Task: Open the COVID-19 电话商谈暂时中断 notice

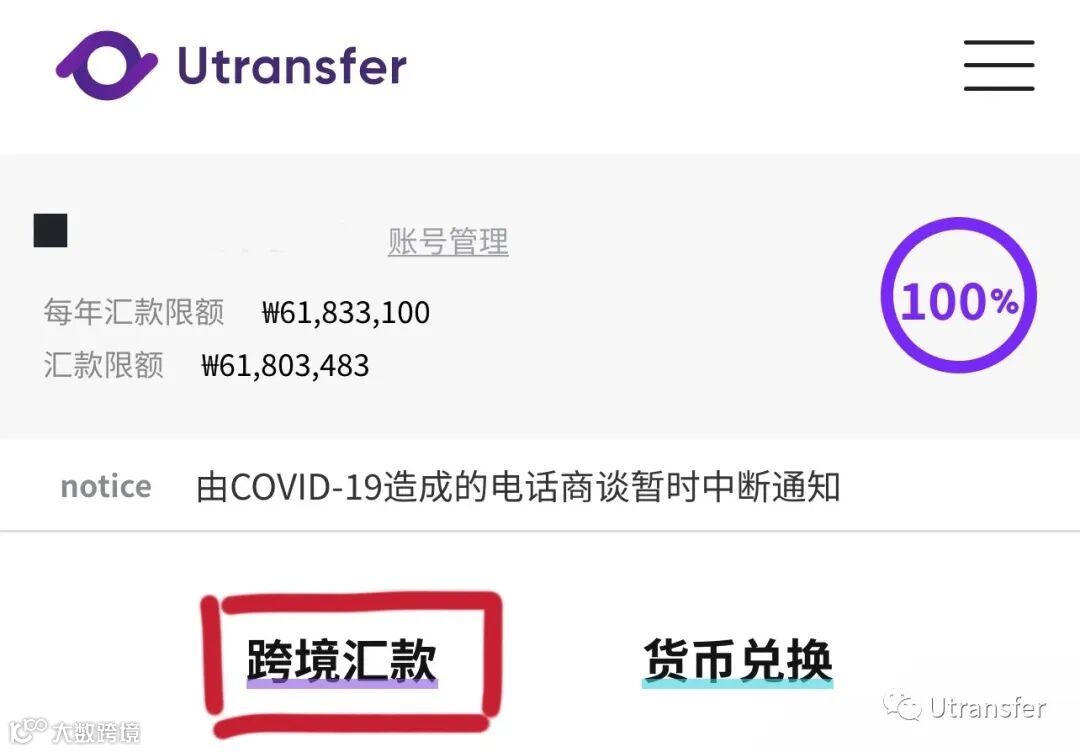Action: tap(518, 487)
